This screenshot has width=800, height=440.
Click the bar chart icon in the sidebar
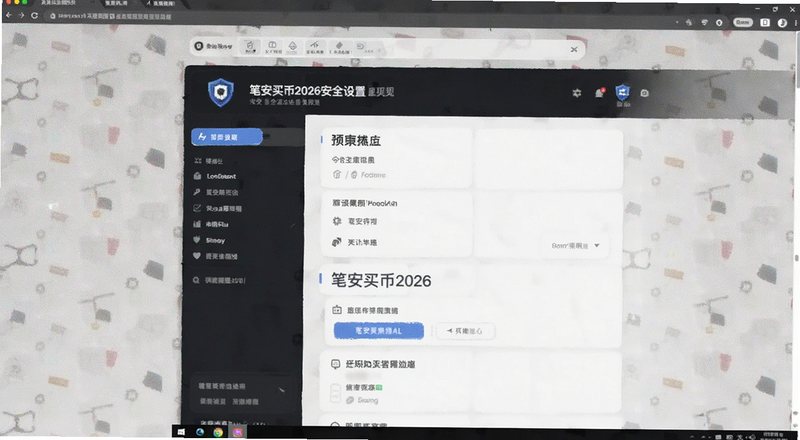pos(197,224)
